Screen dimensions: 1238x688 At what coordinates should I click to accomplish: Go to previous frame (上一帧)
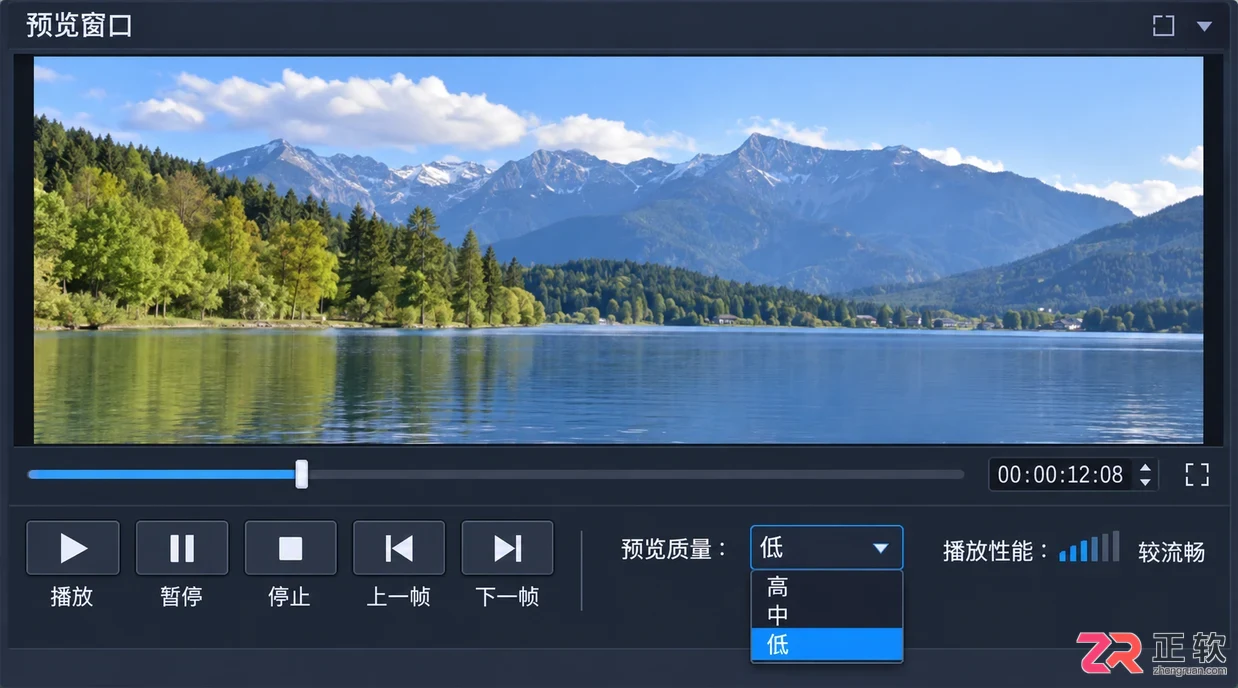399,548
